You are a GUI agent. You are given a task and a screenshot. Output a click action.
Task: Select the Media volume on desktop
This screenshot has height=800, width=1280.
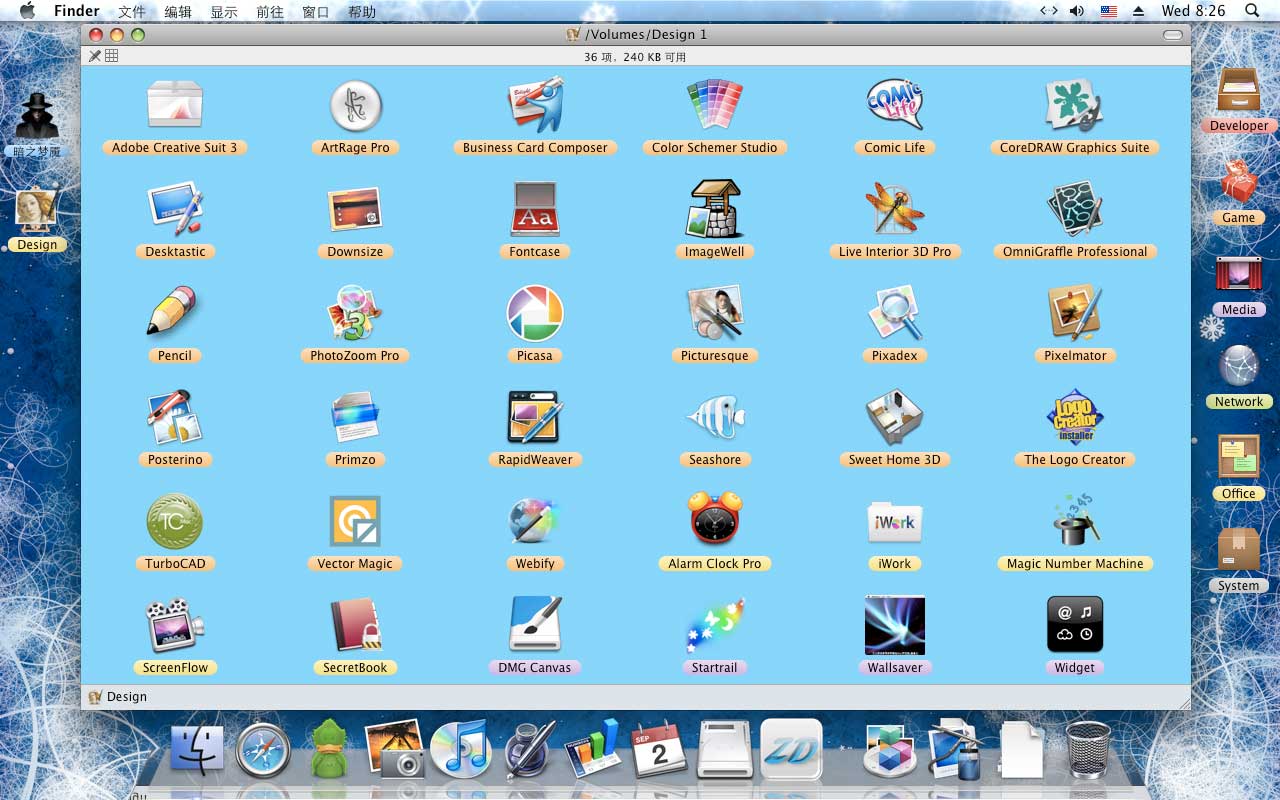(1238, 274)
